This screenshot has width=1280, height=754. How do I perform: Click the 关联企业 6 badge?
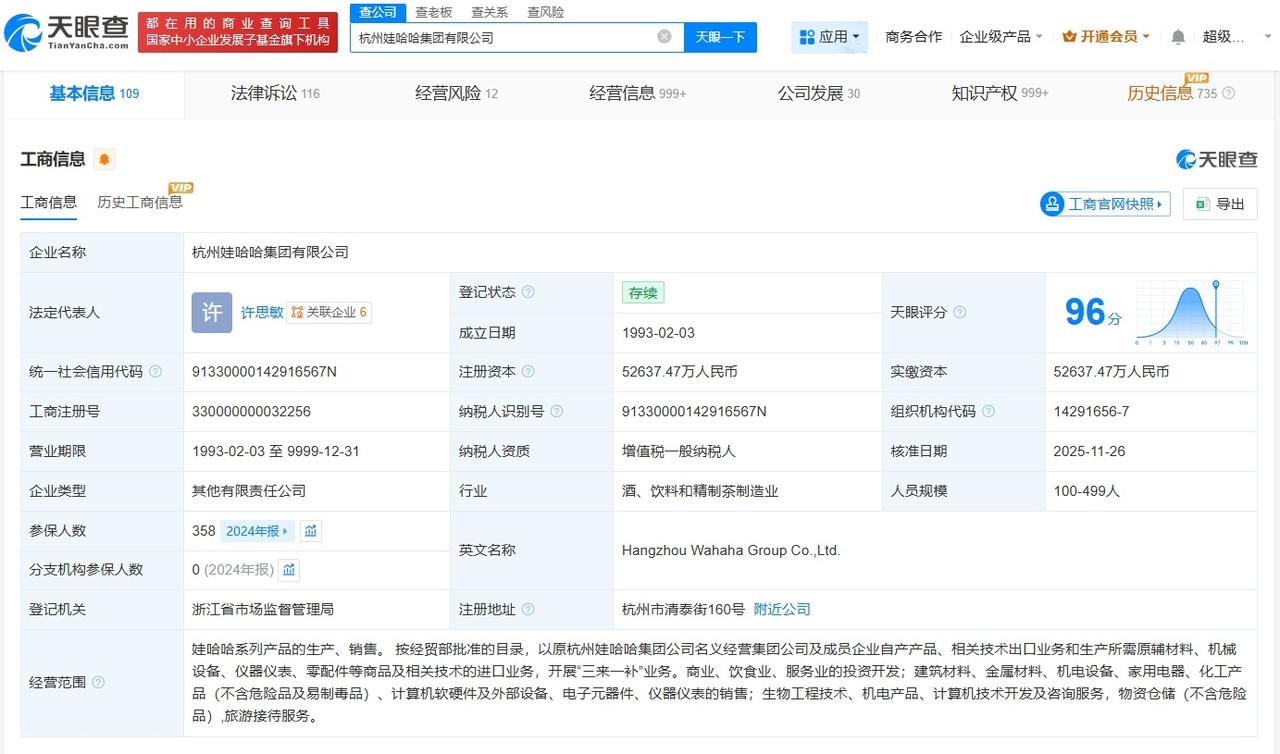(329, 312)
